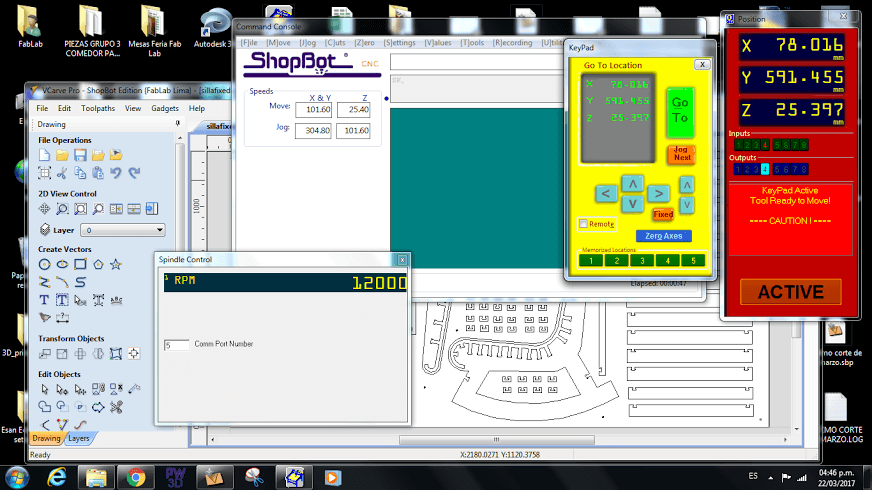
Task: Toggle Output 1 in Position window
Action: point(738,169)
